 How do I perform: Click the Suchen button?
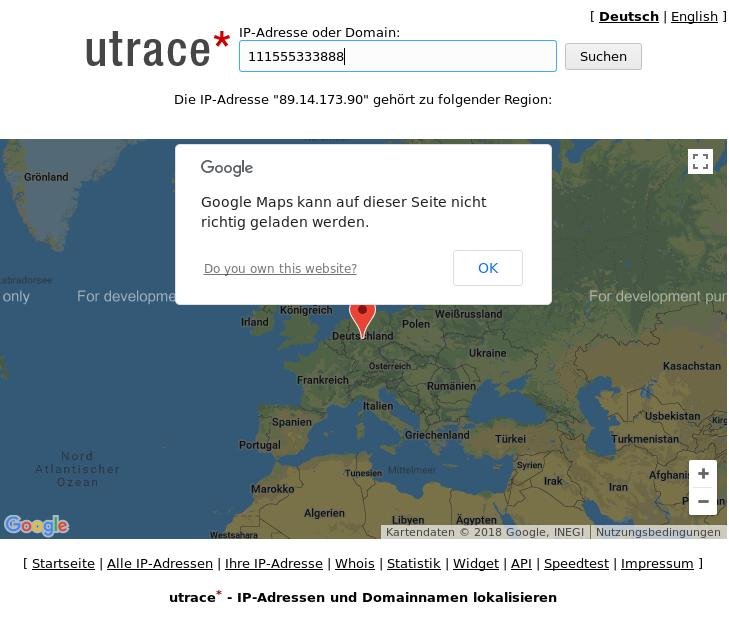pyautogui.click(x=603, y=57)
